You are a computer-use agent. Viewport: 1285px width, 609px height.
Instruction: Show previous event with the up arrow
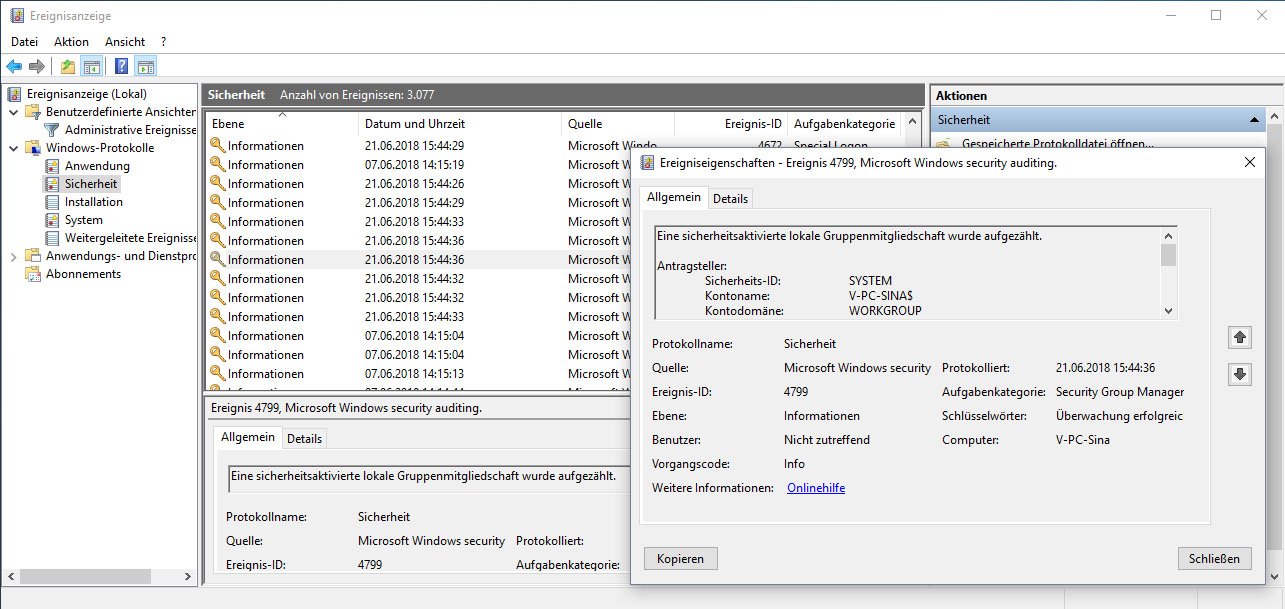1239,338
